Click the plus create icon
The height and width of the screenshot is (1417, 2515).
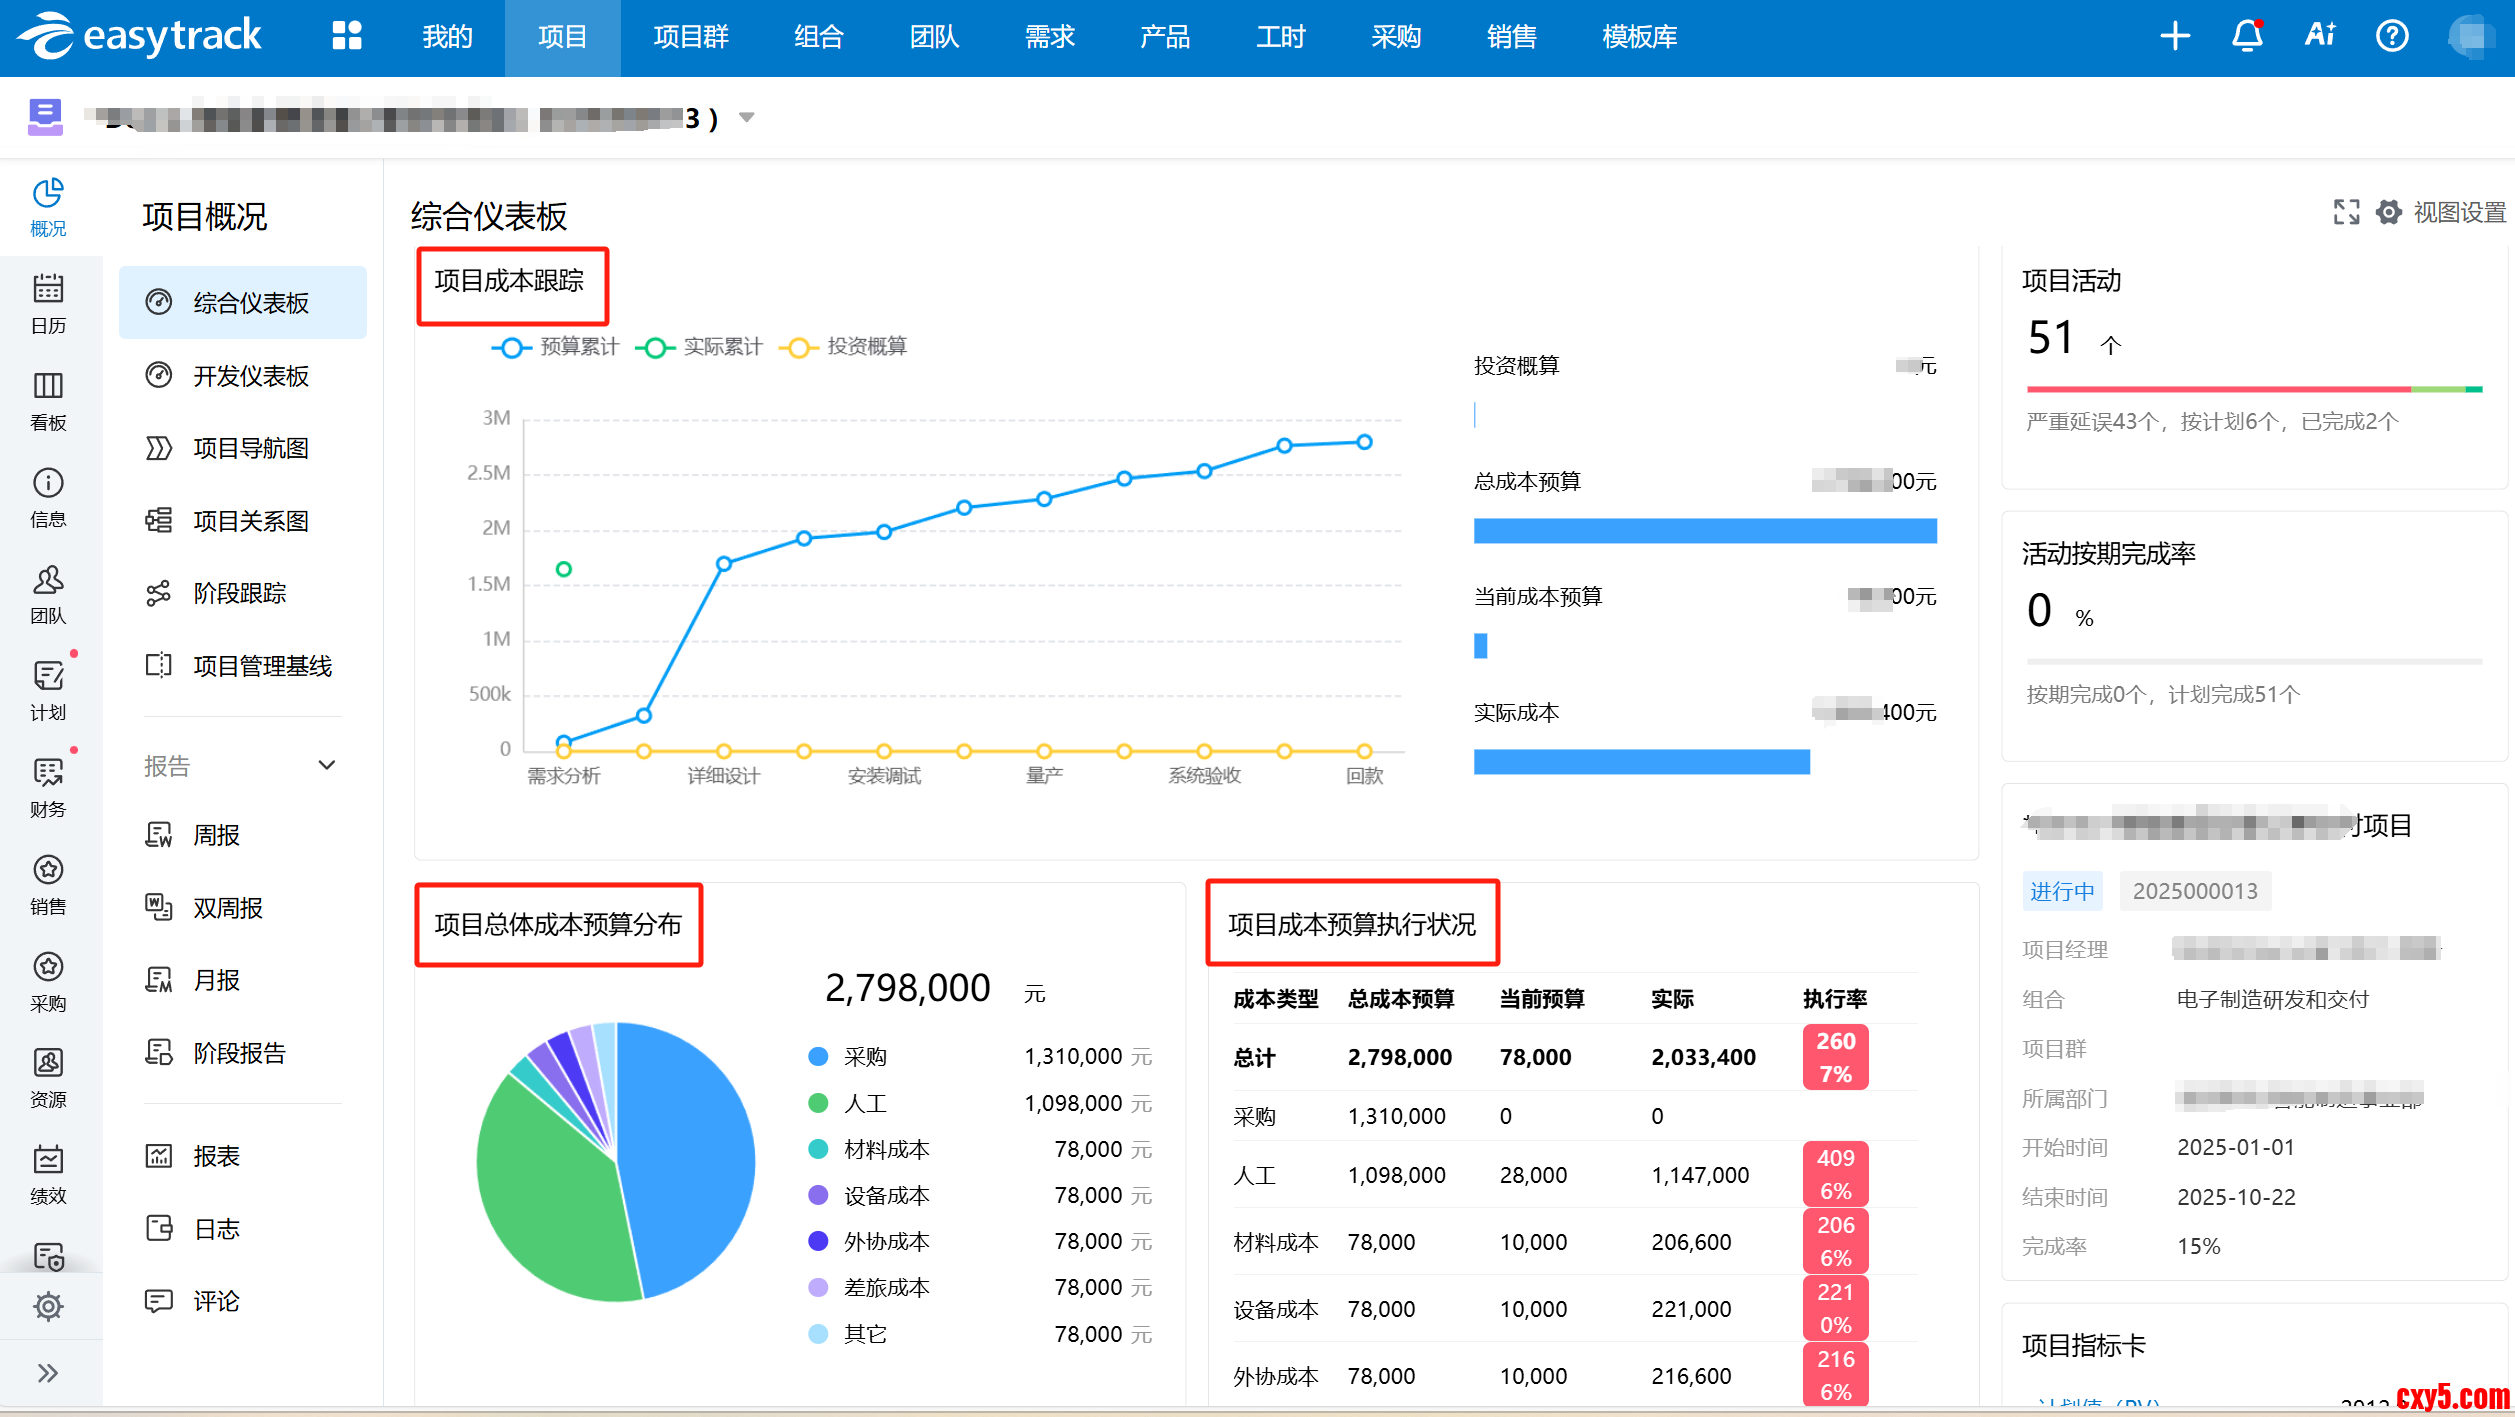pyautogui.click(x=2174, y=37)
